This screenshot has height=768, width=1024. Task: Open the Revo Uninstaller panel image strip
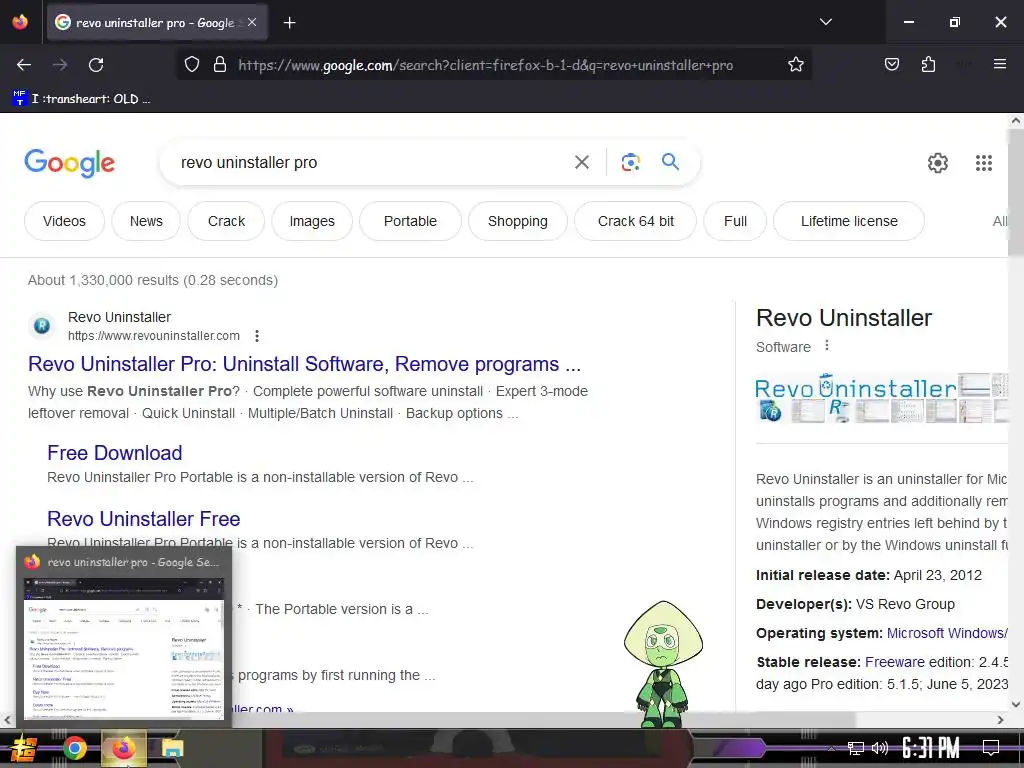tap(882, 398)
